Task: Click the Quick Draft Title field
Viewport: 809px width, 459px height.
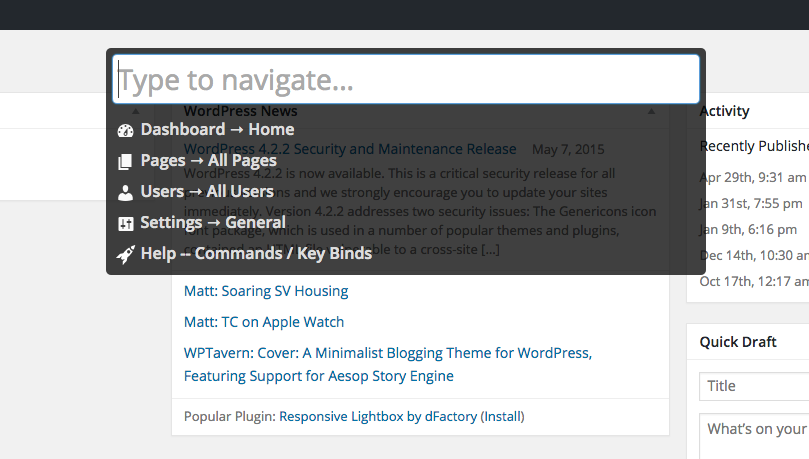Action: point(754,386)
